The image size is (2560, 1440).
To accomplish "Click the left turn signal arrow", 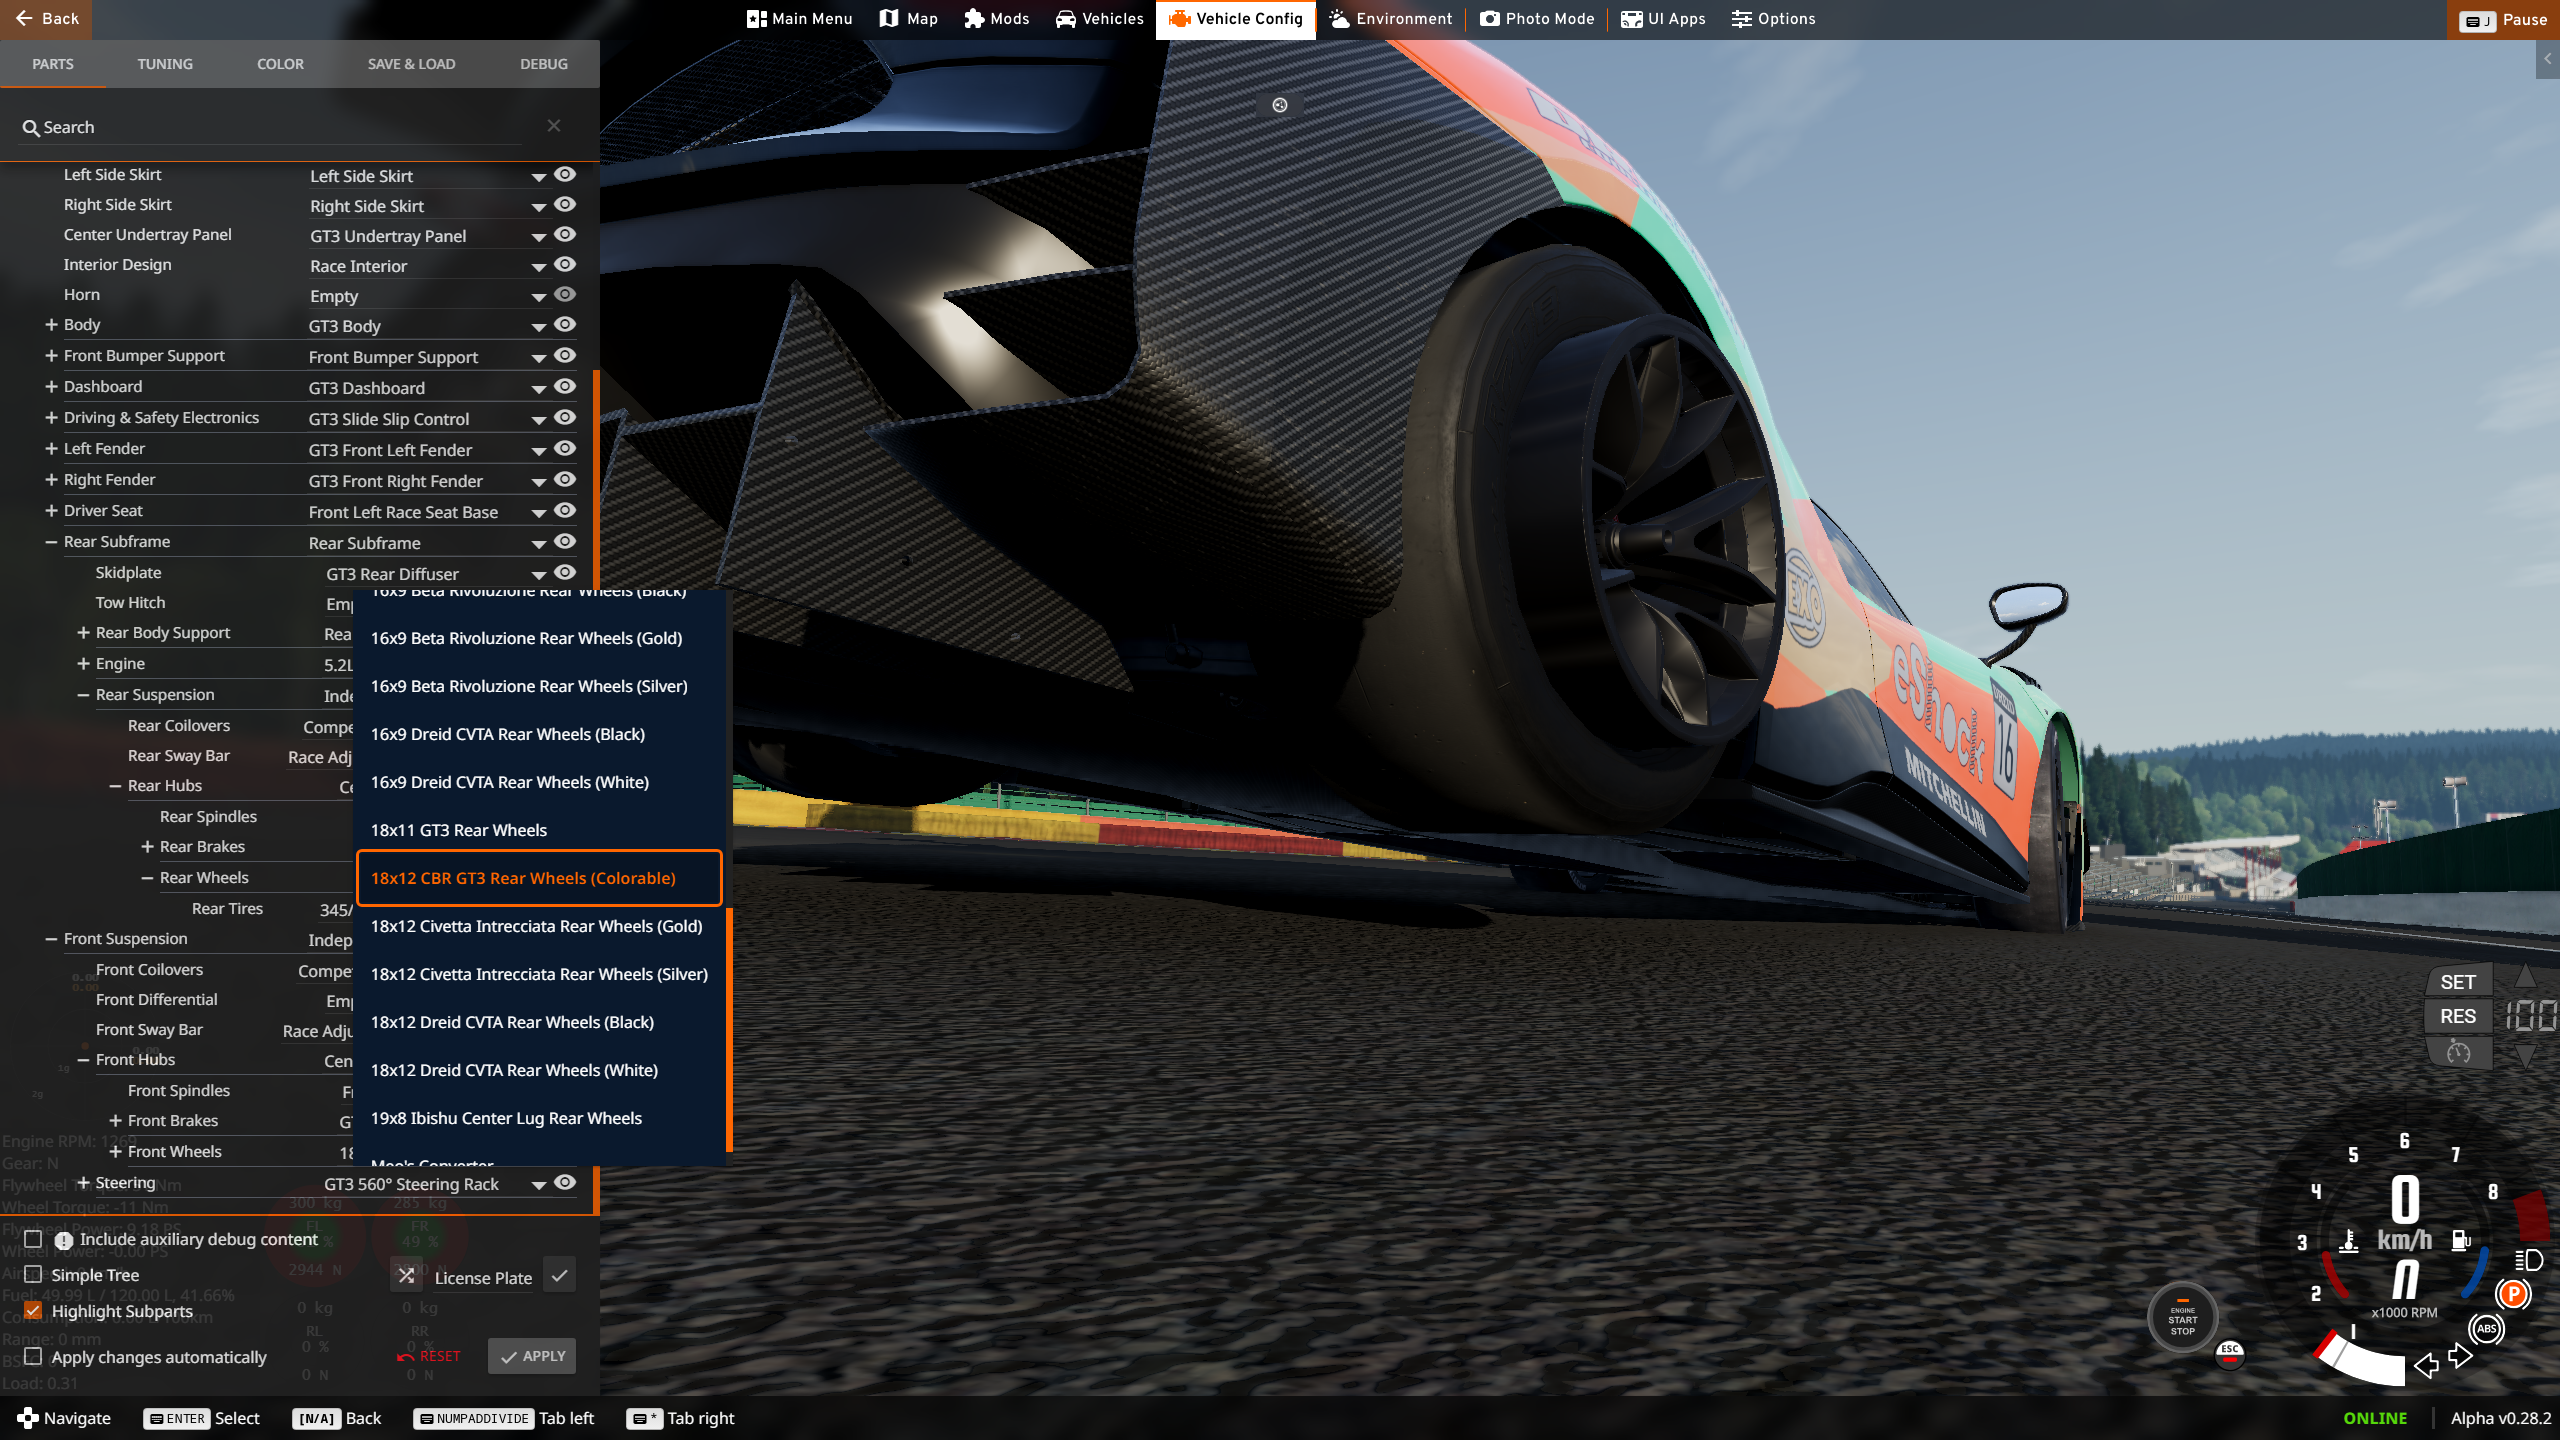I will pyautogui.click(x=2425, y=1365).
